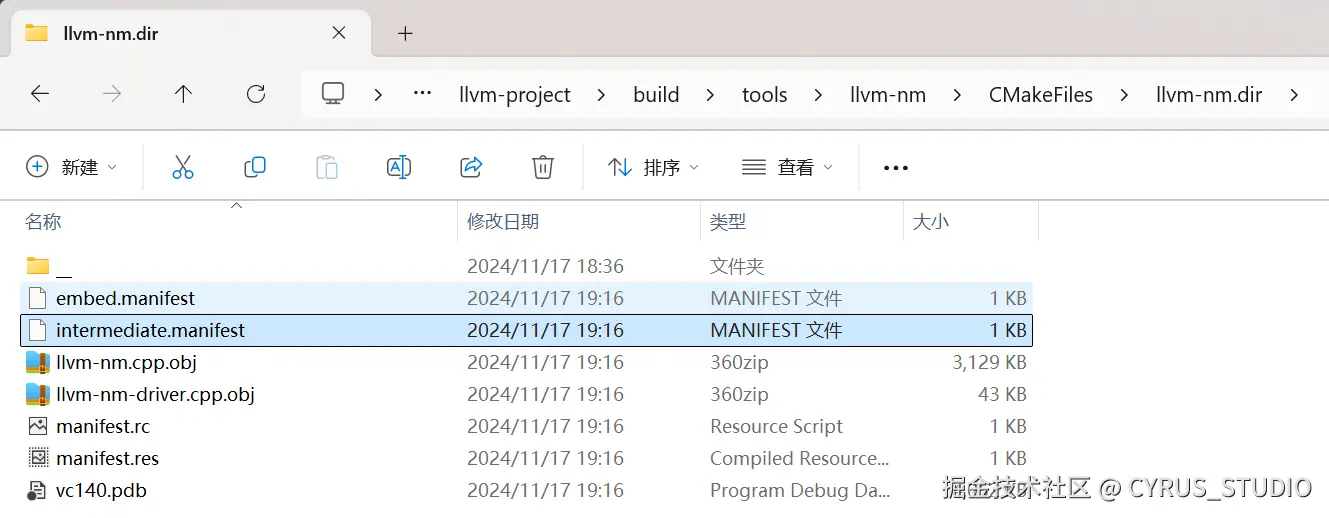The image size is (1329, 518).
Task: Refresh the current folder view
Action: [x=256, y=94]
